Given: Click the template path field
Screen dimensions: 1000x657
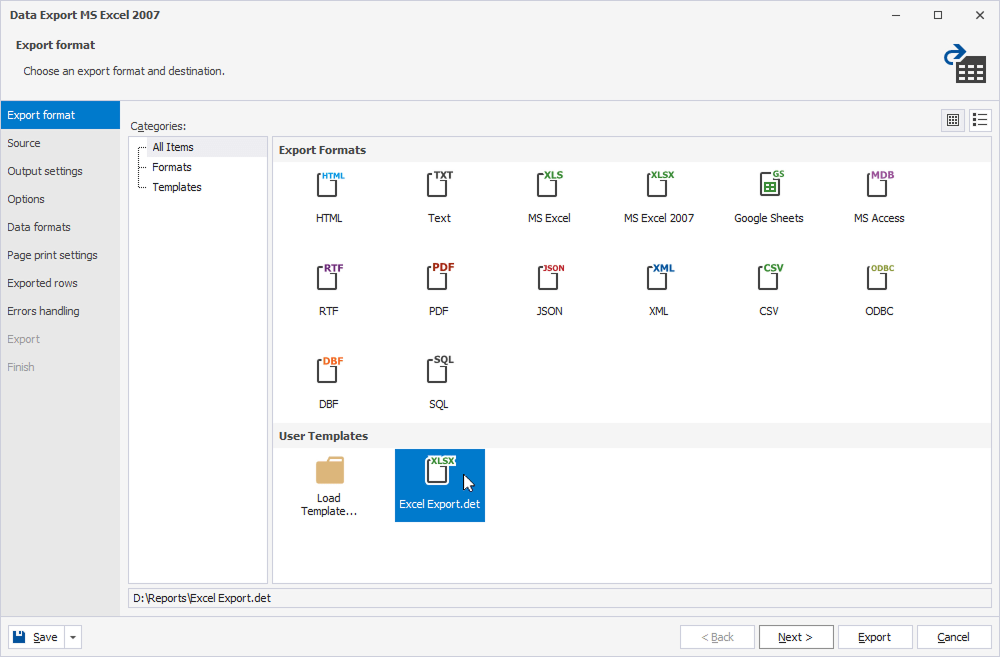Looking at the screenshot, I should 560,598.
